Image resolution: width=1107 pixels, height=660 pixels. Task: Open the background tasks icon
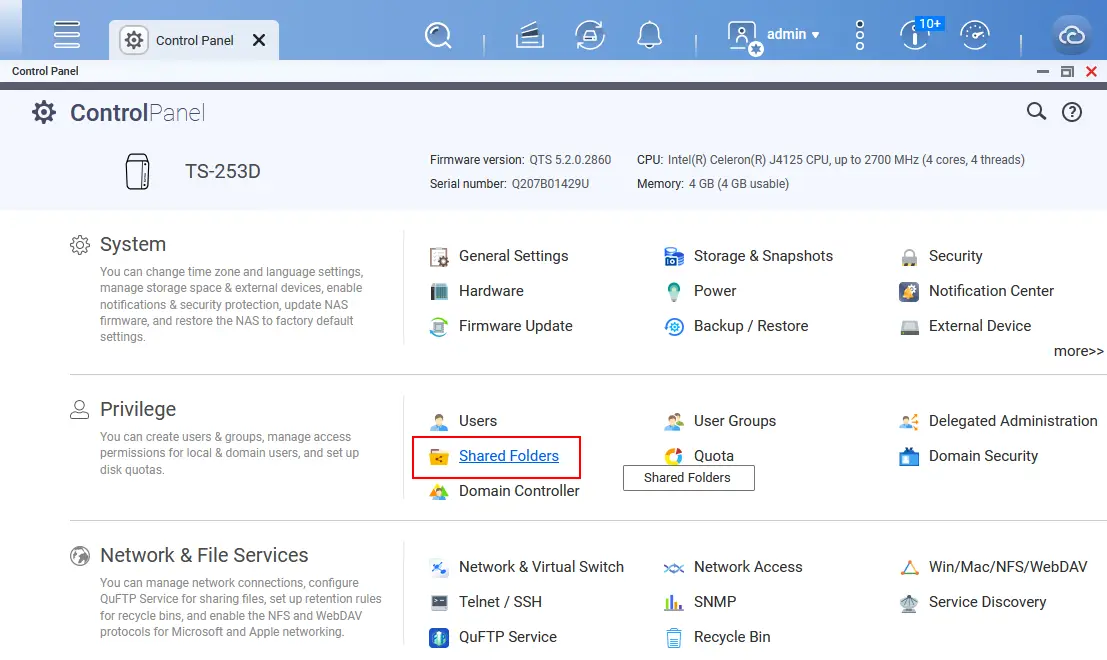click(x=529, y=35)
